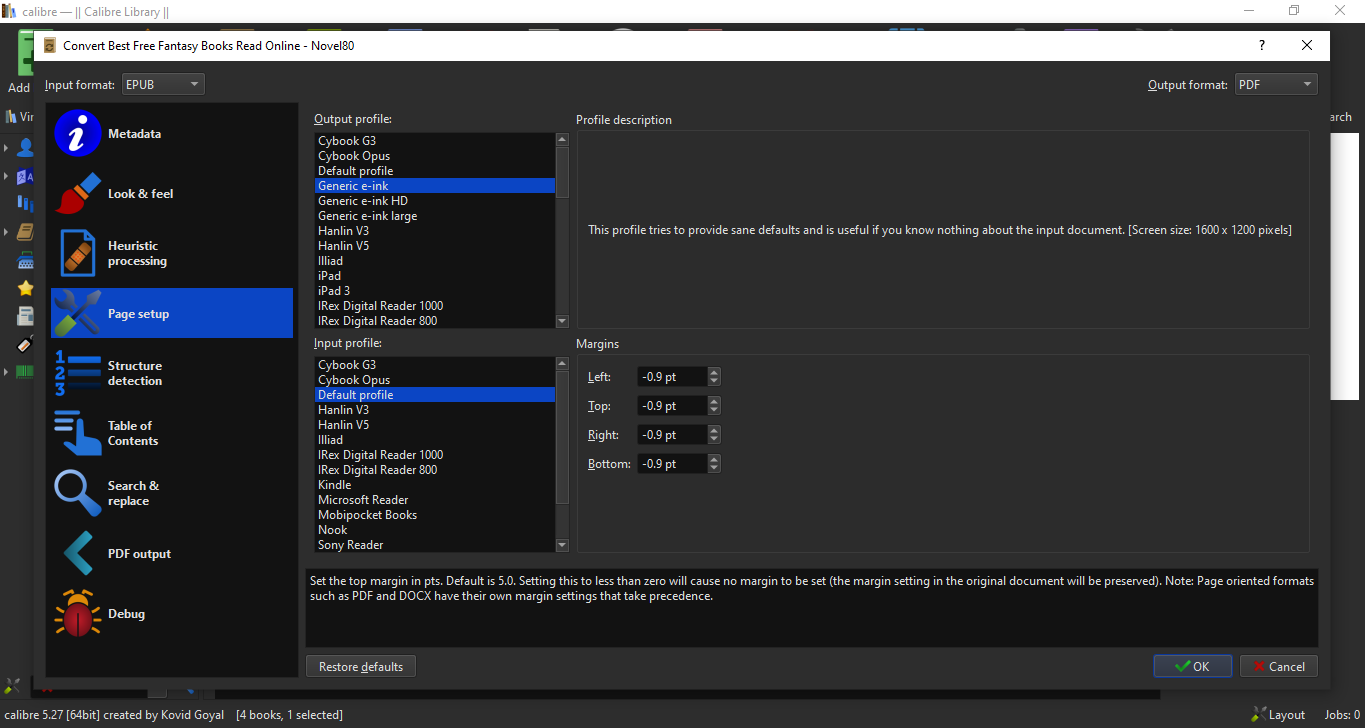Open the Metadata section icon
This screenshot has width=1365, height=728.
point(78,134)
